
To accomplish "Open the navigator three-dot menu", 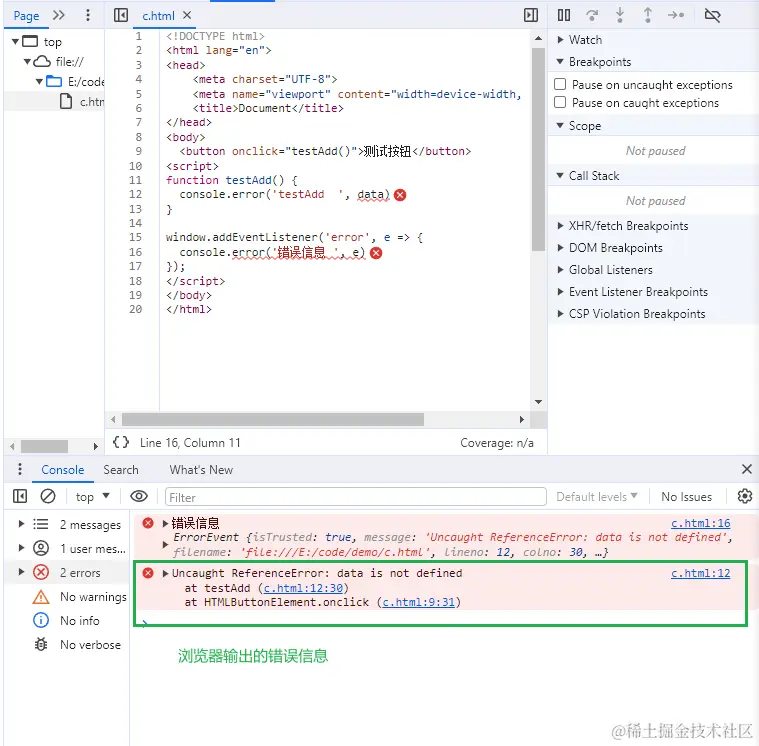I will (x=88, y=15).
